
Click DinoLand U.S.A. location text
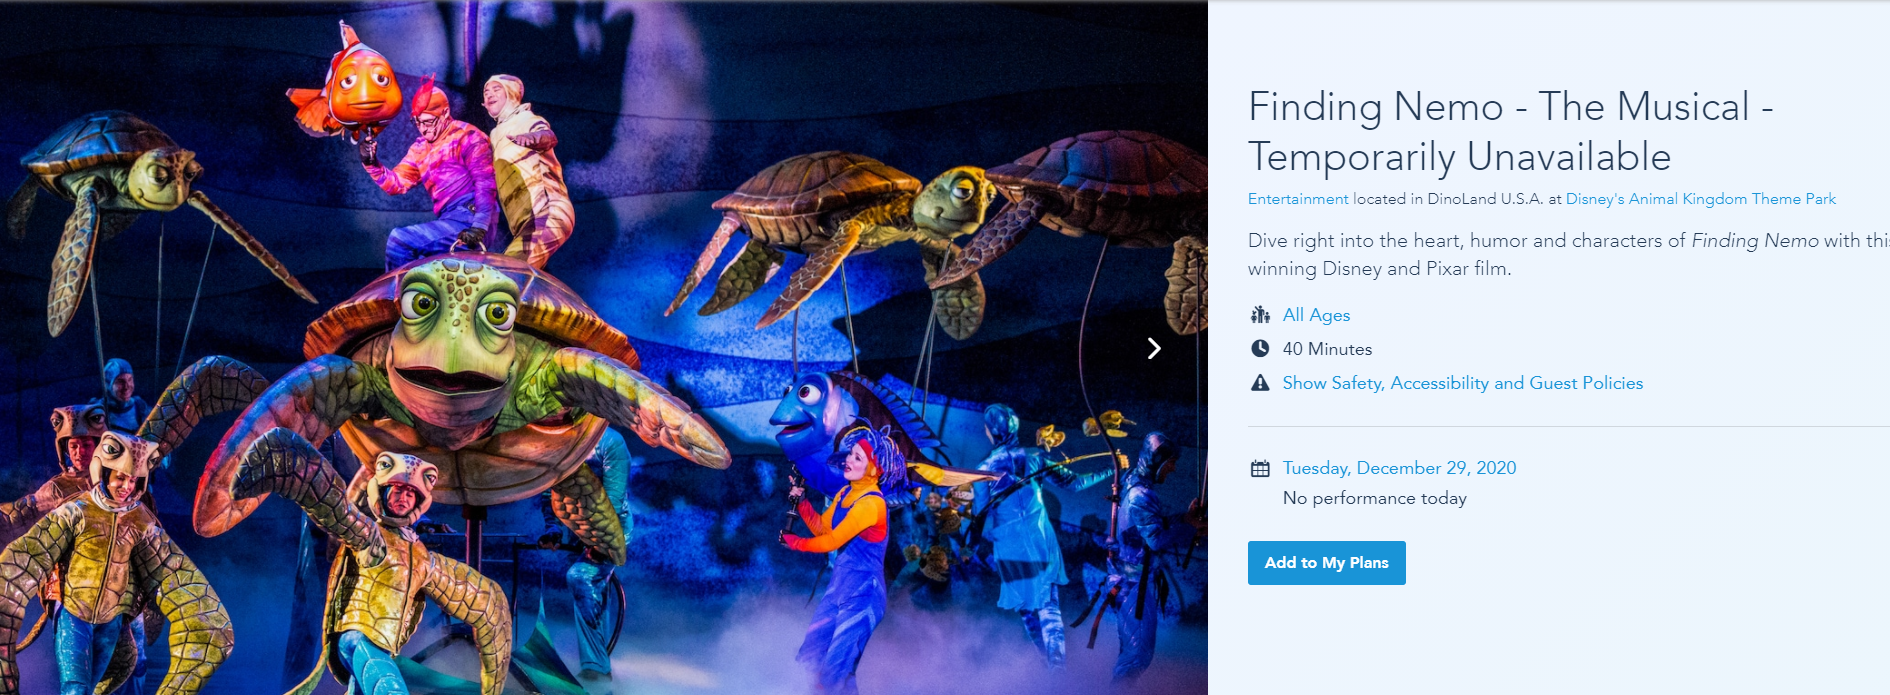1485,199
